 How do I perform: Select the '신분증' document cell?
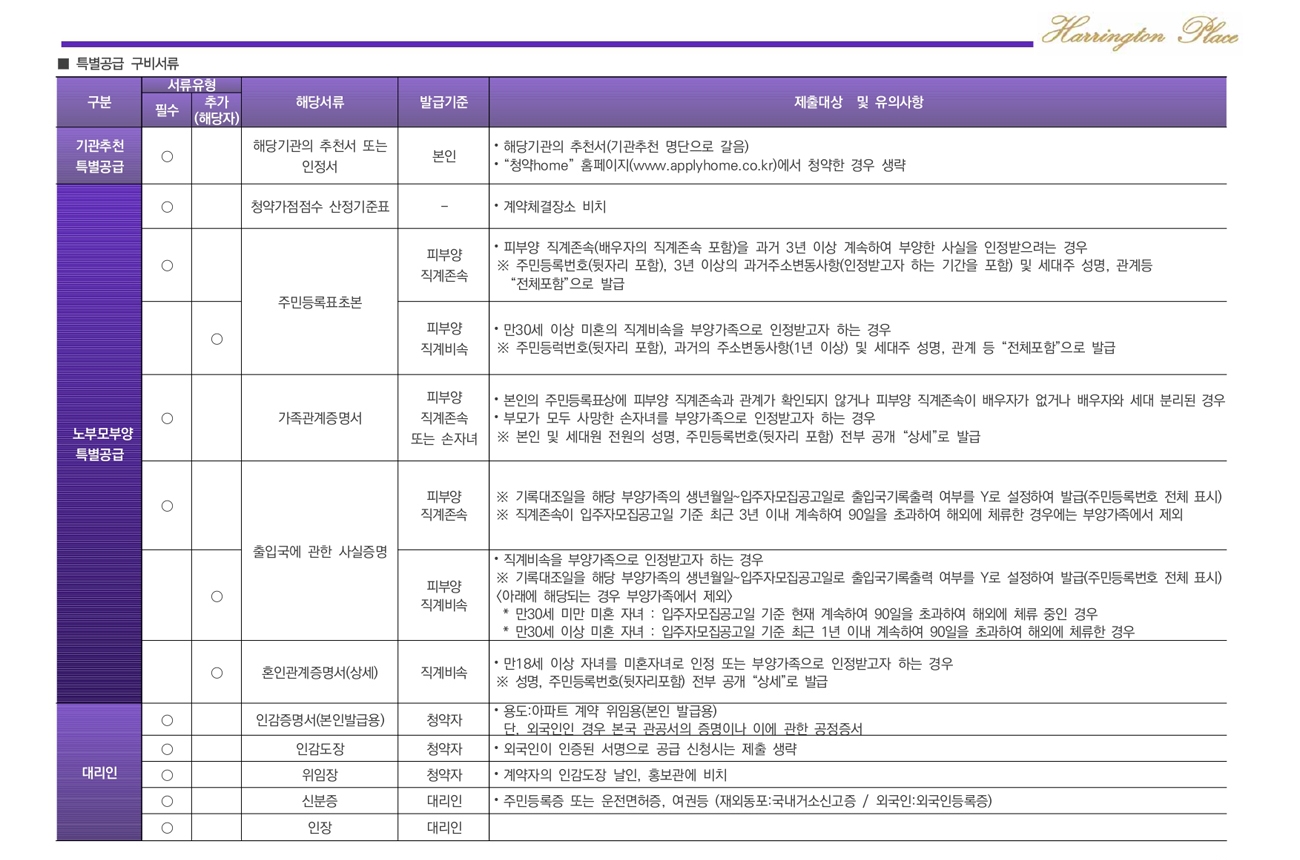tap(320, 801)
